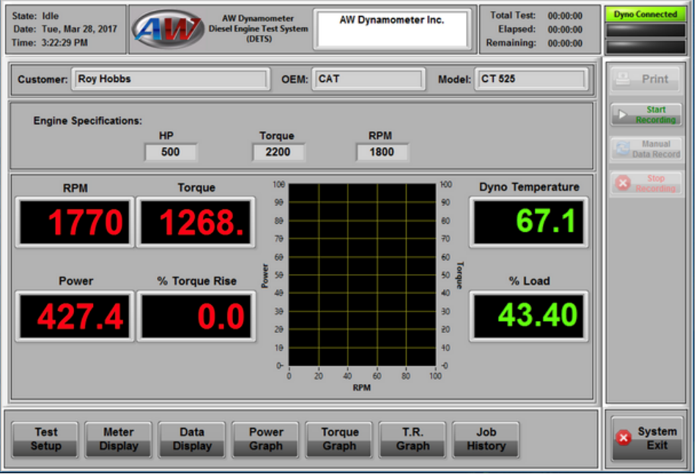
Task: Open the T.R. Graph view
Action: click(x=413, y=439)
